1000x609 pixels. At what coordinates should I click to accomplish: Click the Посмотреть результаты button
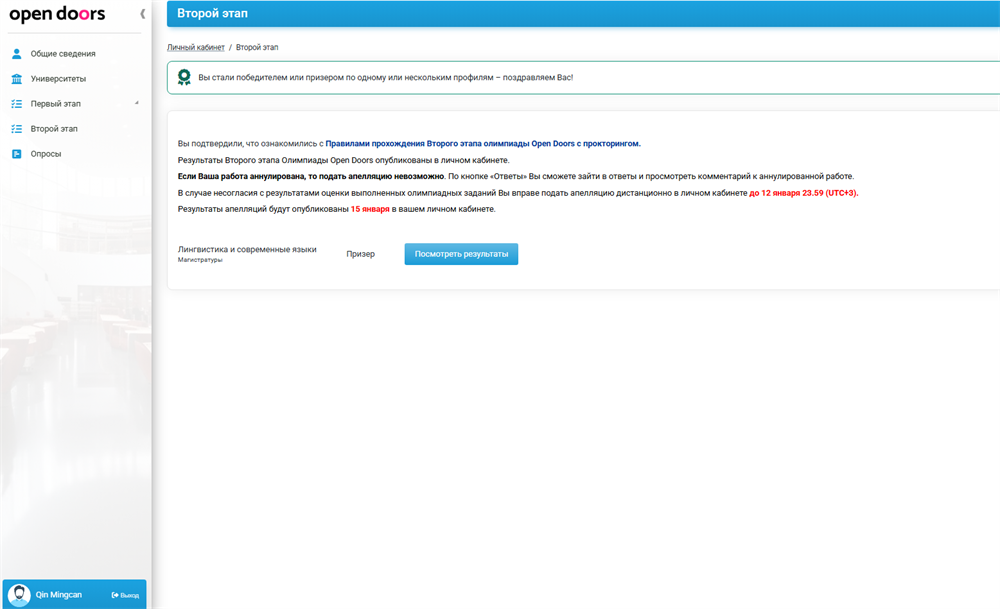click(x=461, y=254)
